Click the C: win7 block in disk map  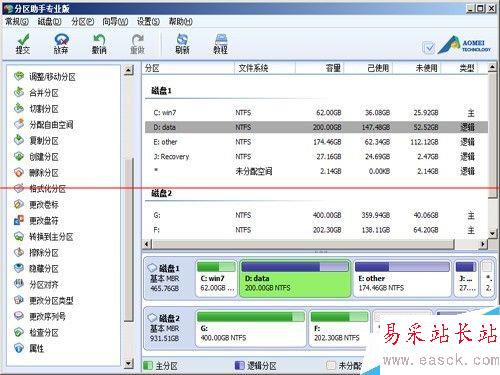216,279
